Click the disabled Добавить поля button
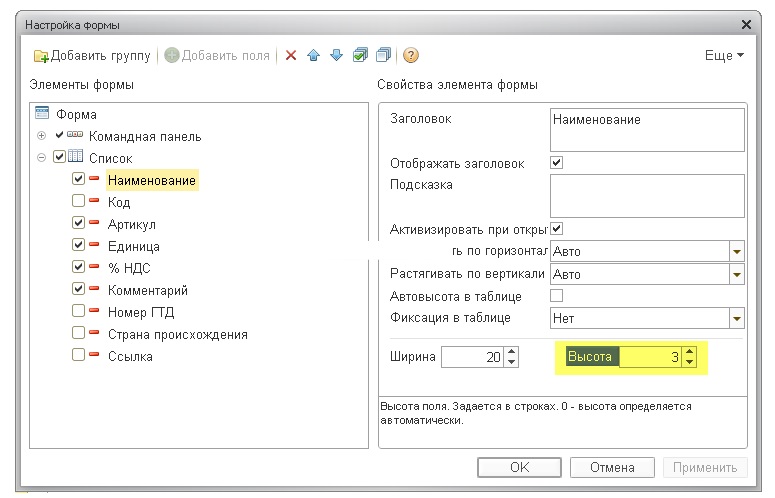 (x=217, y=55)
